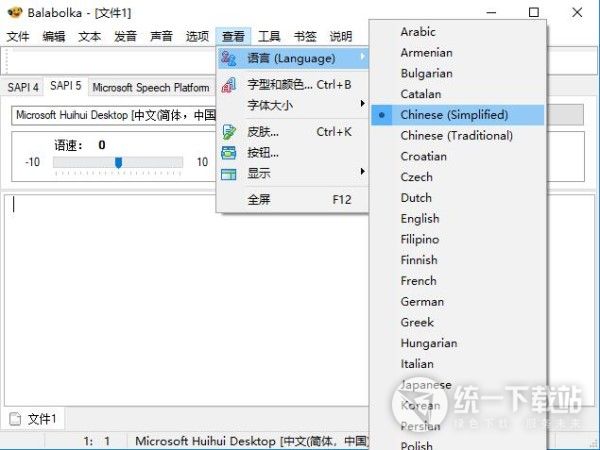Open the 发音 menu
The height and width of the screenshot is (450, 600).
tap(126, 36)
